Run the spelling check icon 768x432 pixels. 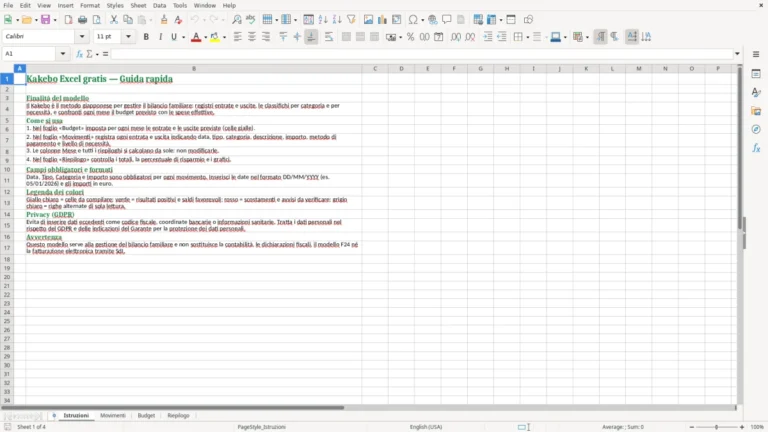251,20
